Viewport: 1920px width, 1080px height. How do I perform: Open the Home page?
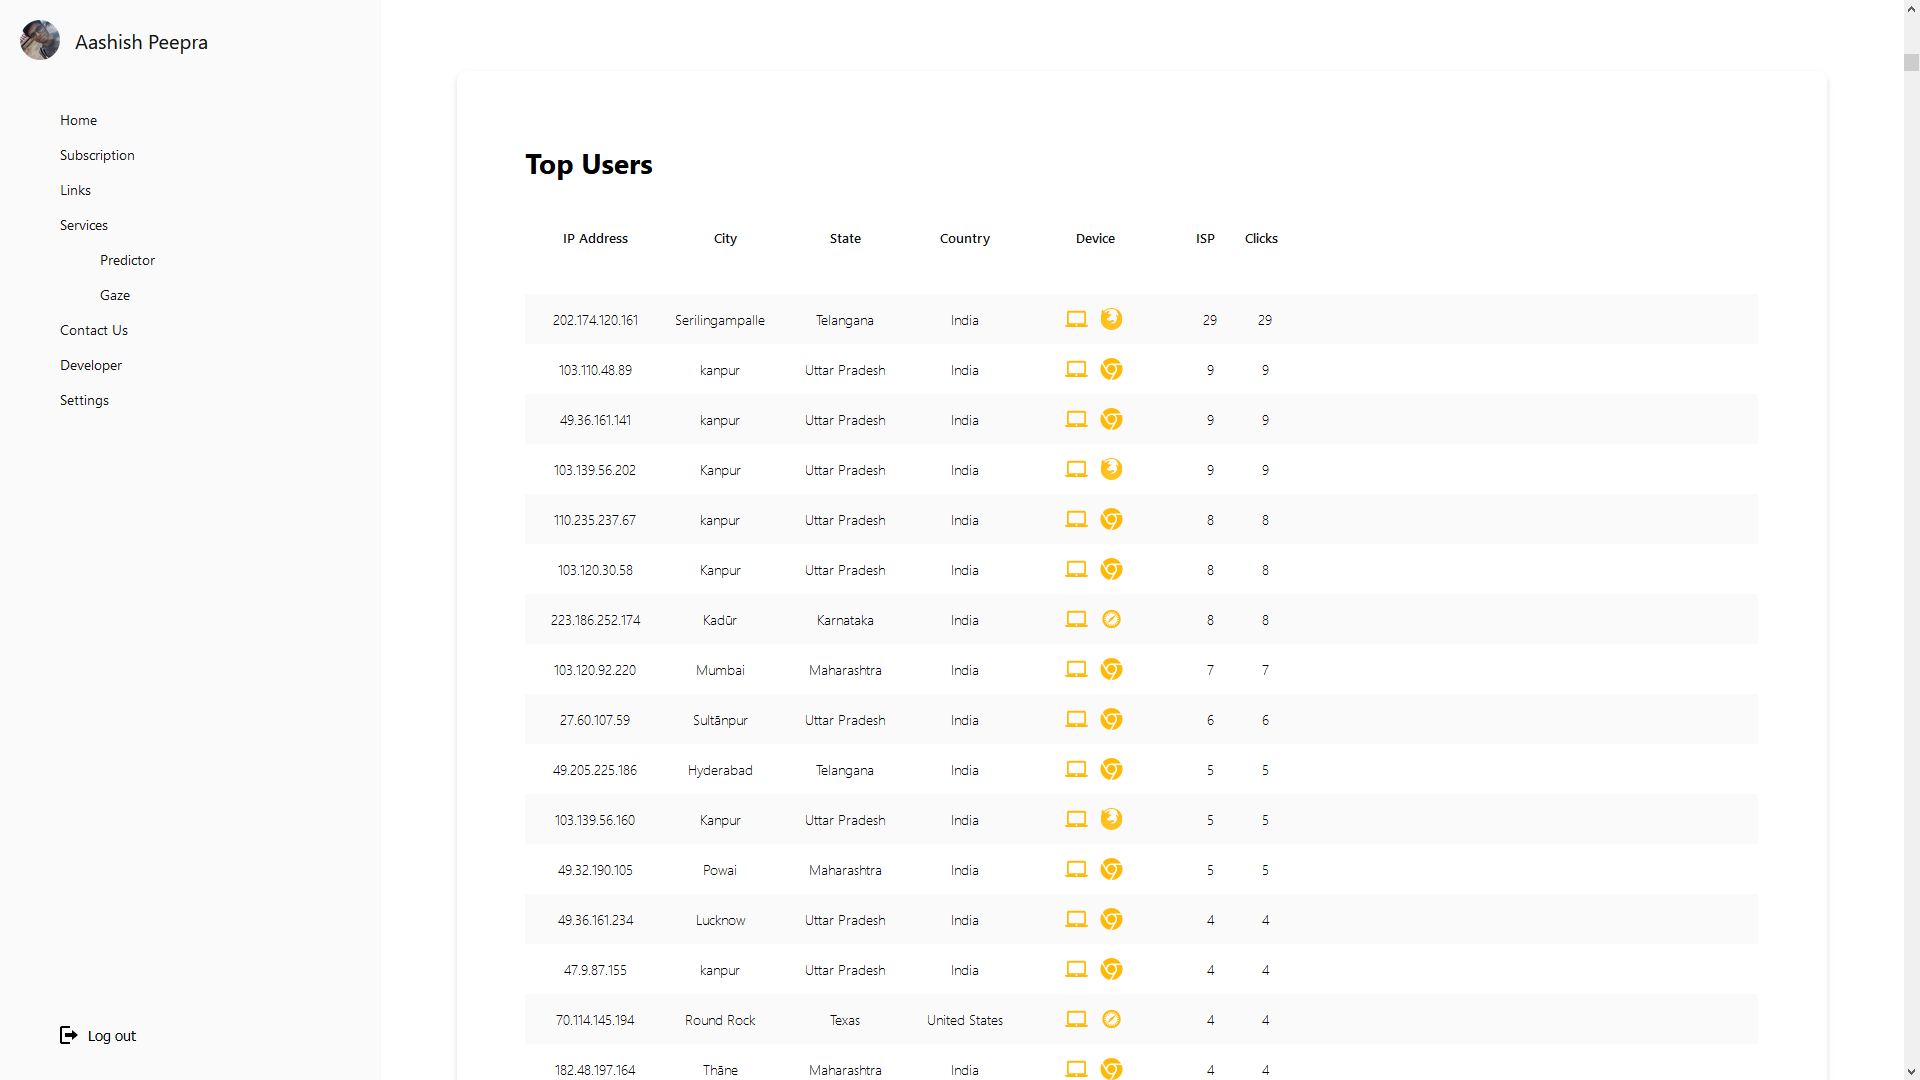(x=78, y=120)
